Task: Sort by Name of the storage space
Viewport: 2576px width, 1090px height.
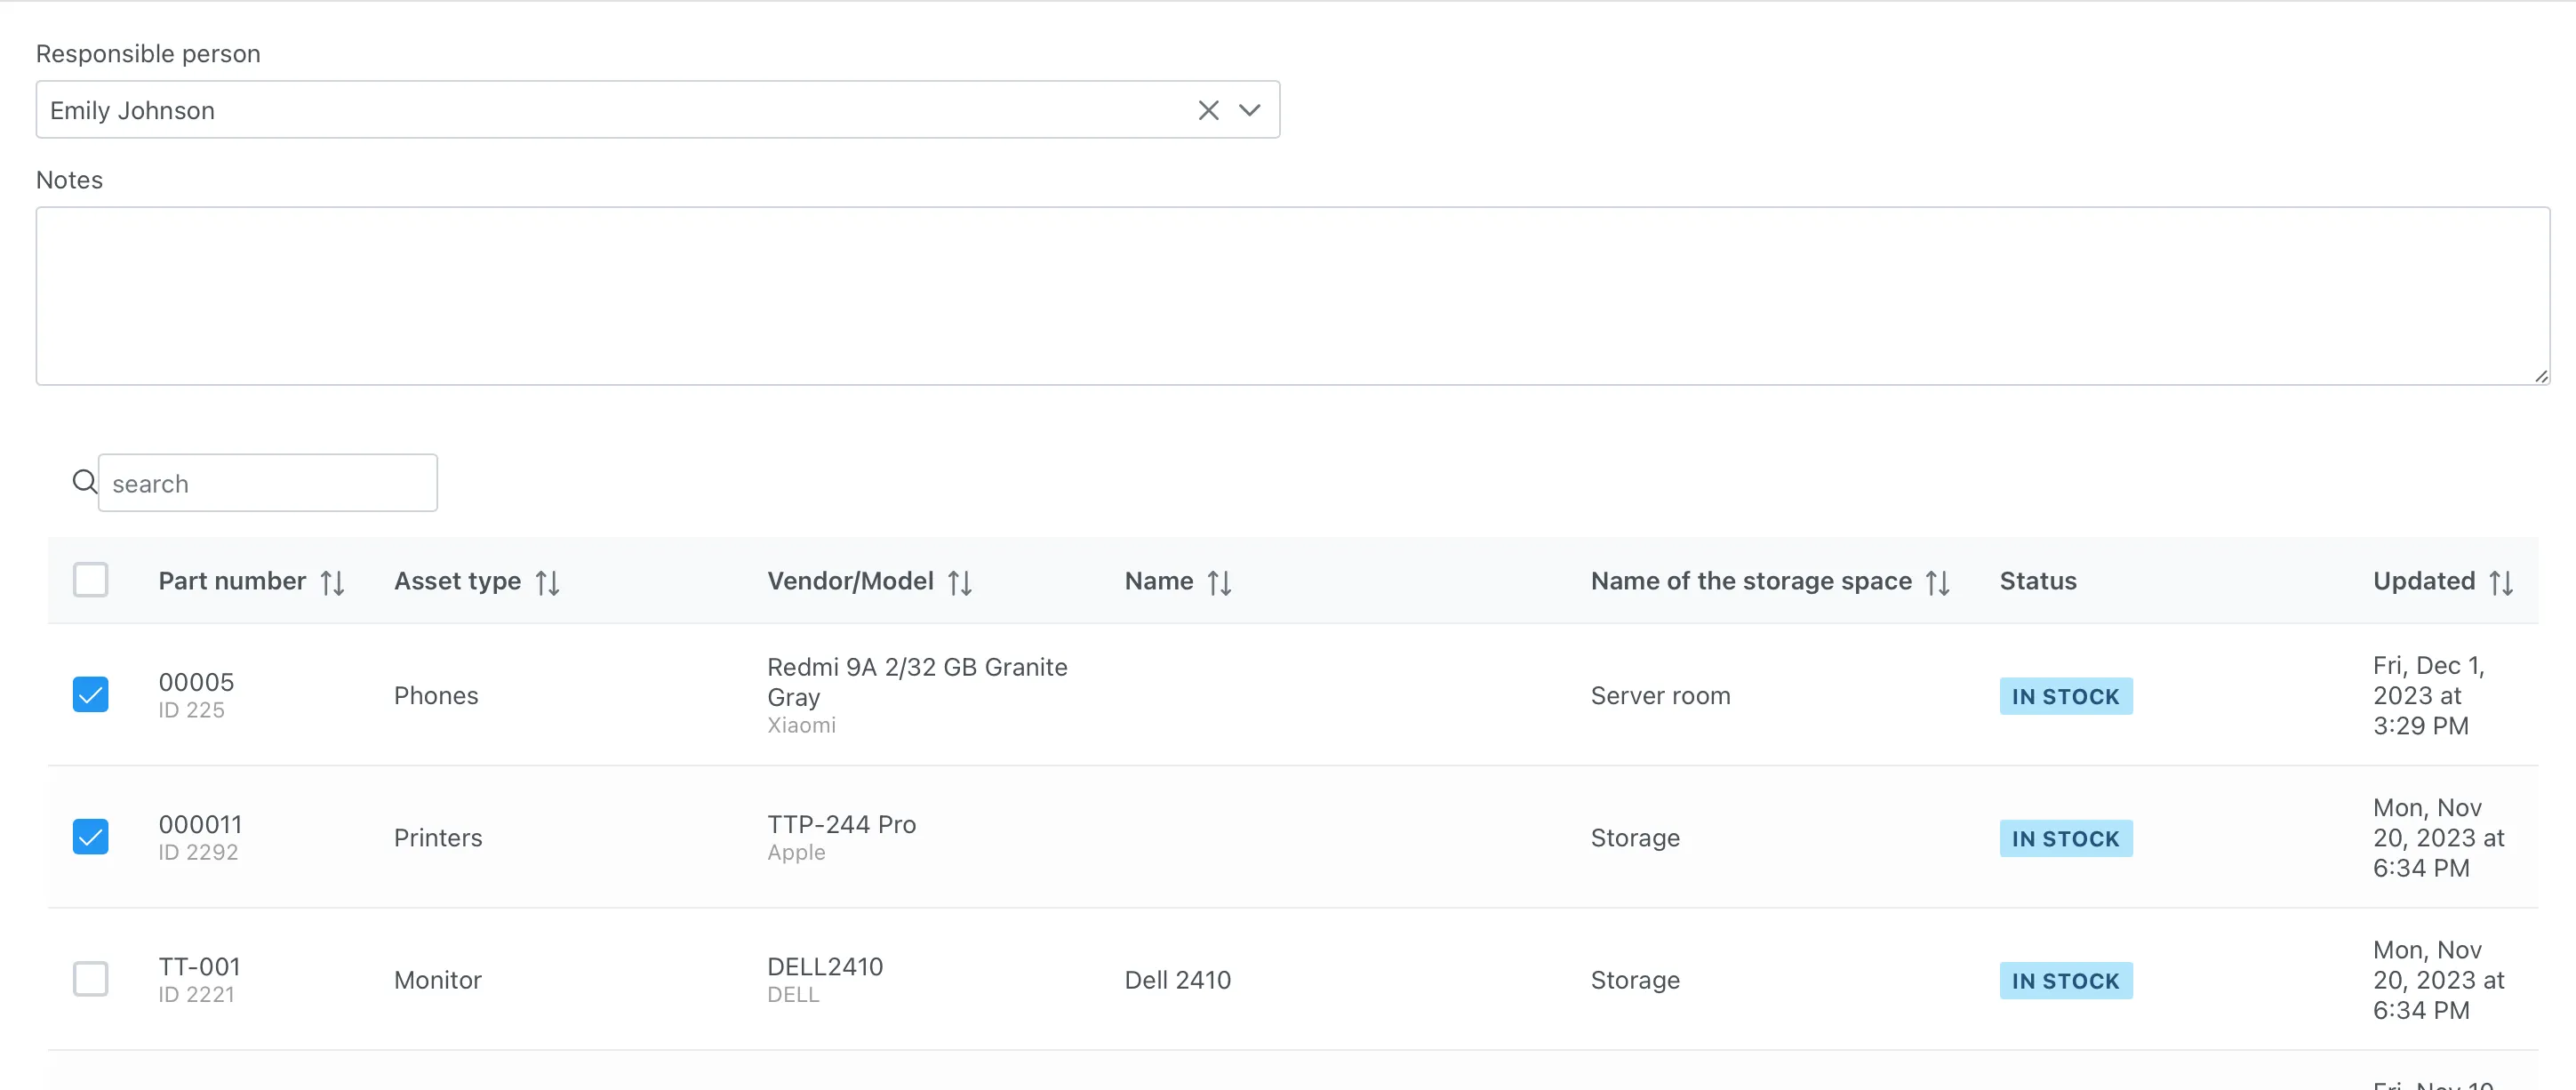Action: coord(1937,582)
